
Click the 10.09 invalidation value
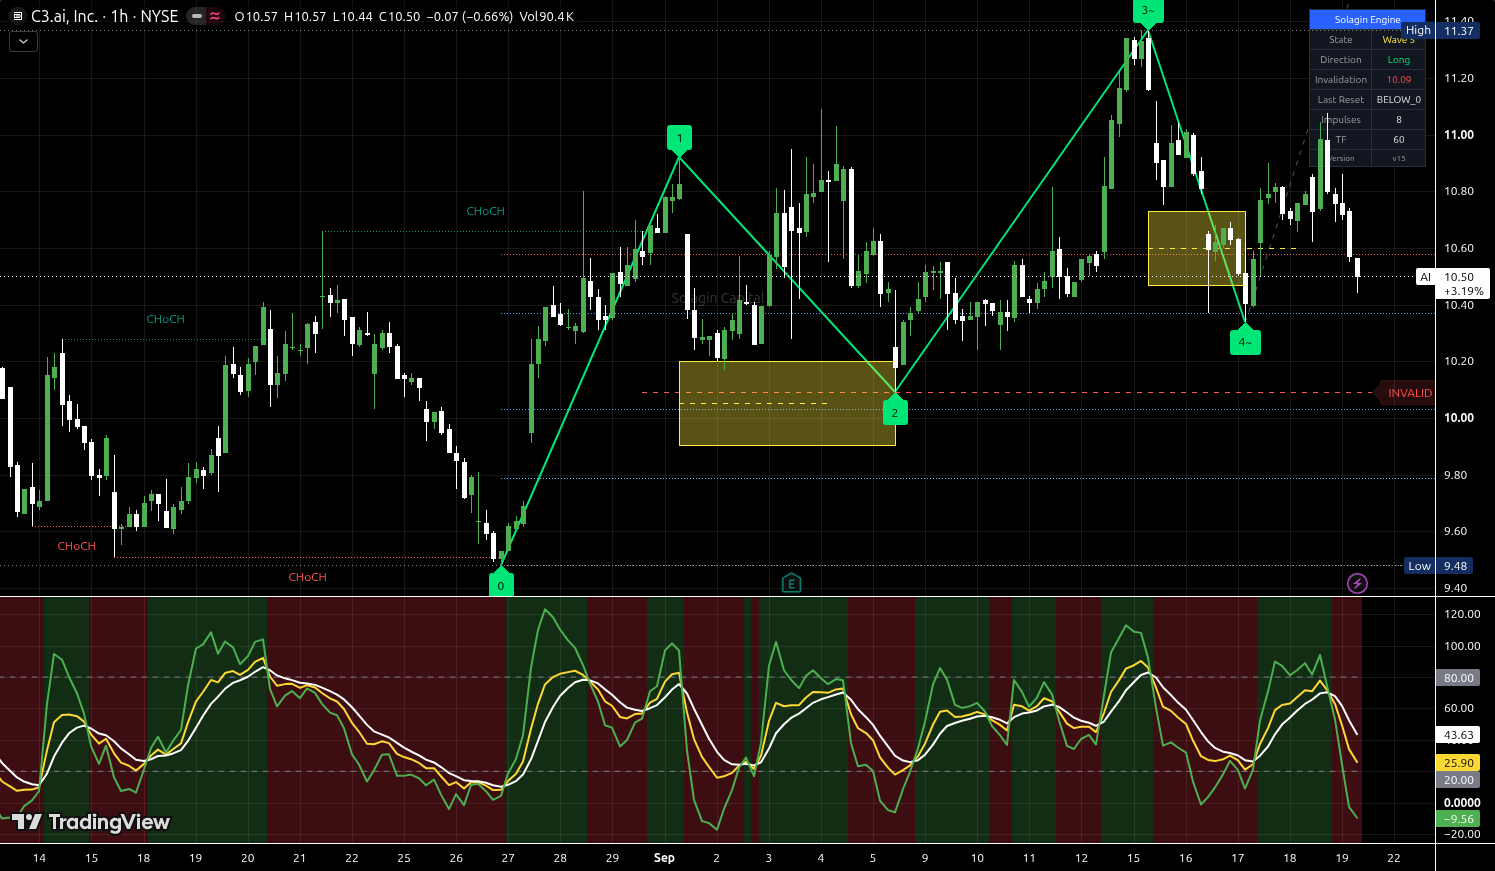[1398, 80]
